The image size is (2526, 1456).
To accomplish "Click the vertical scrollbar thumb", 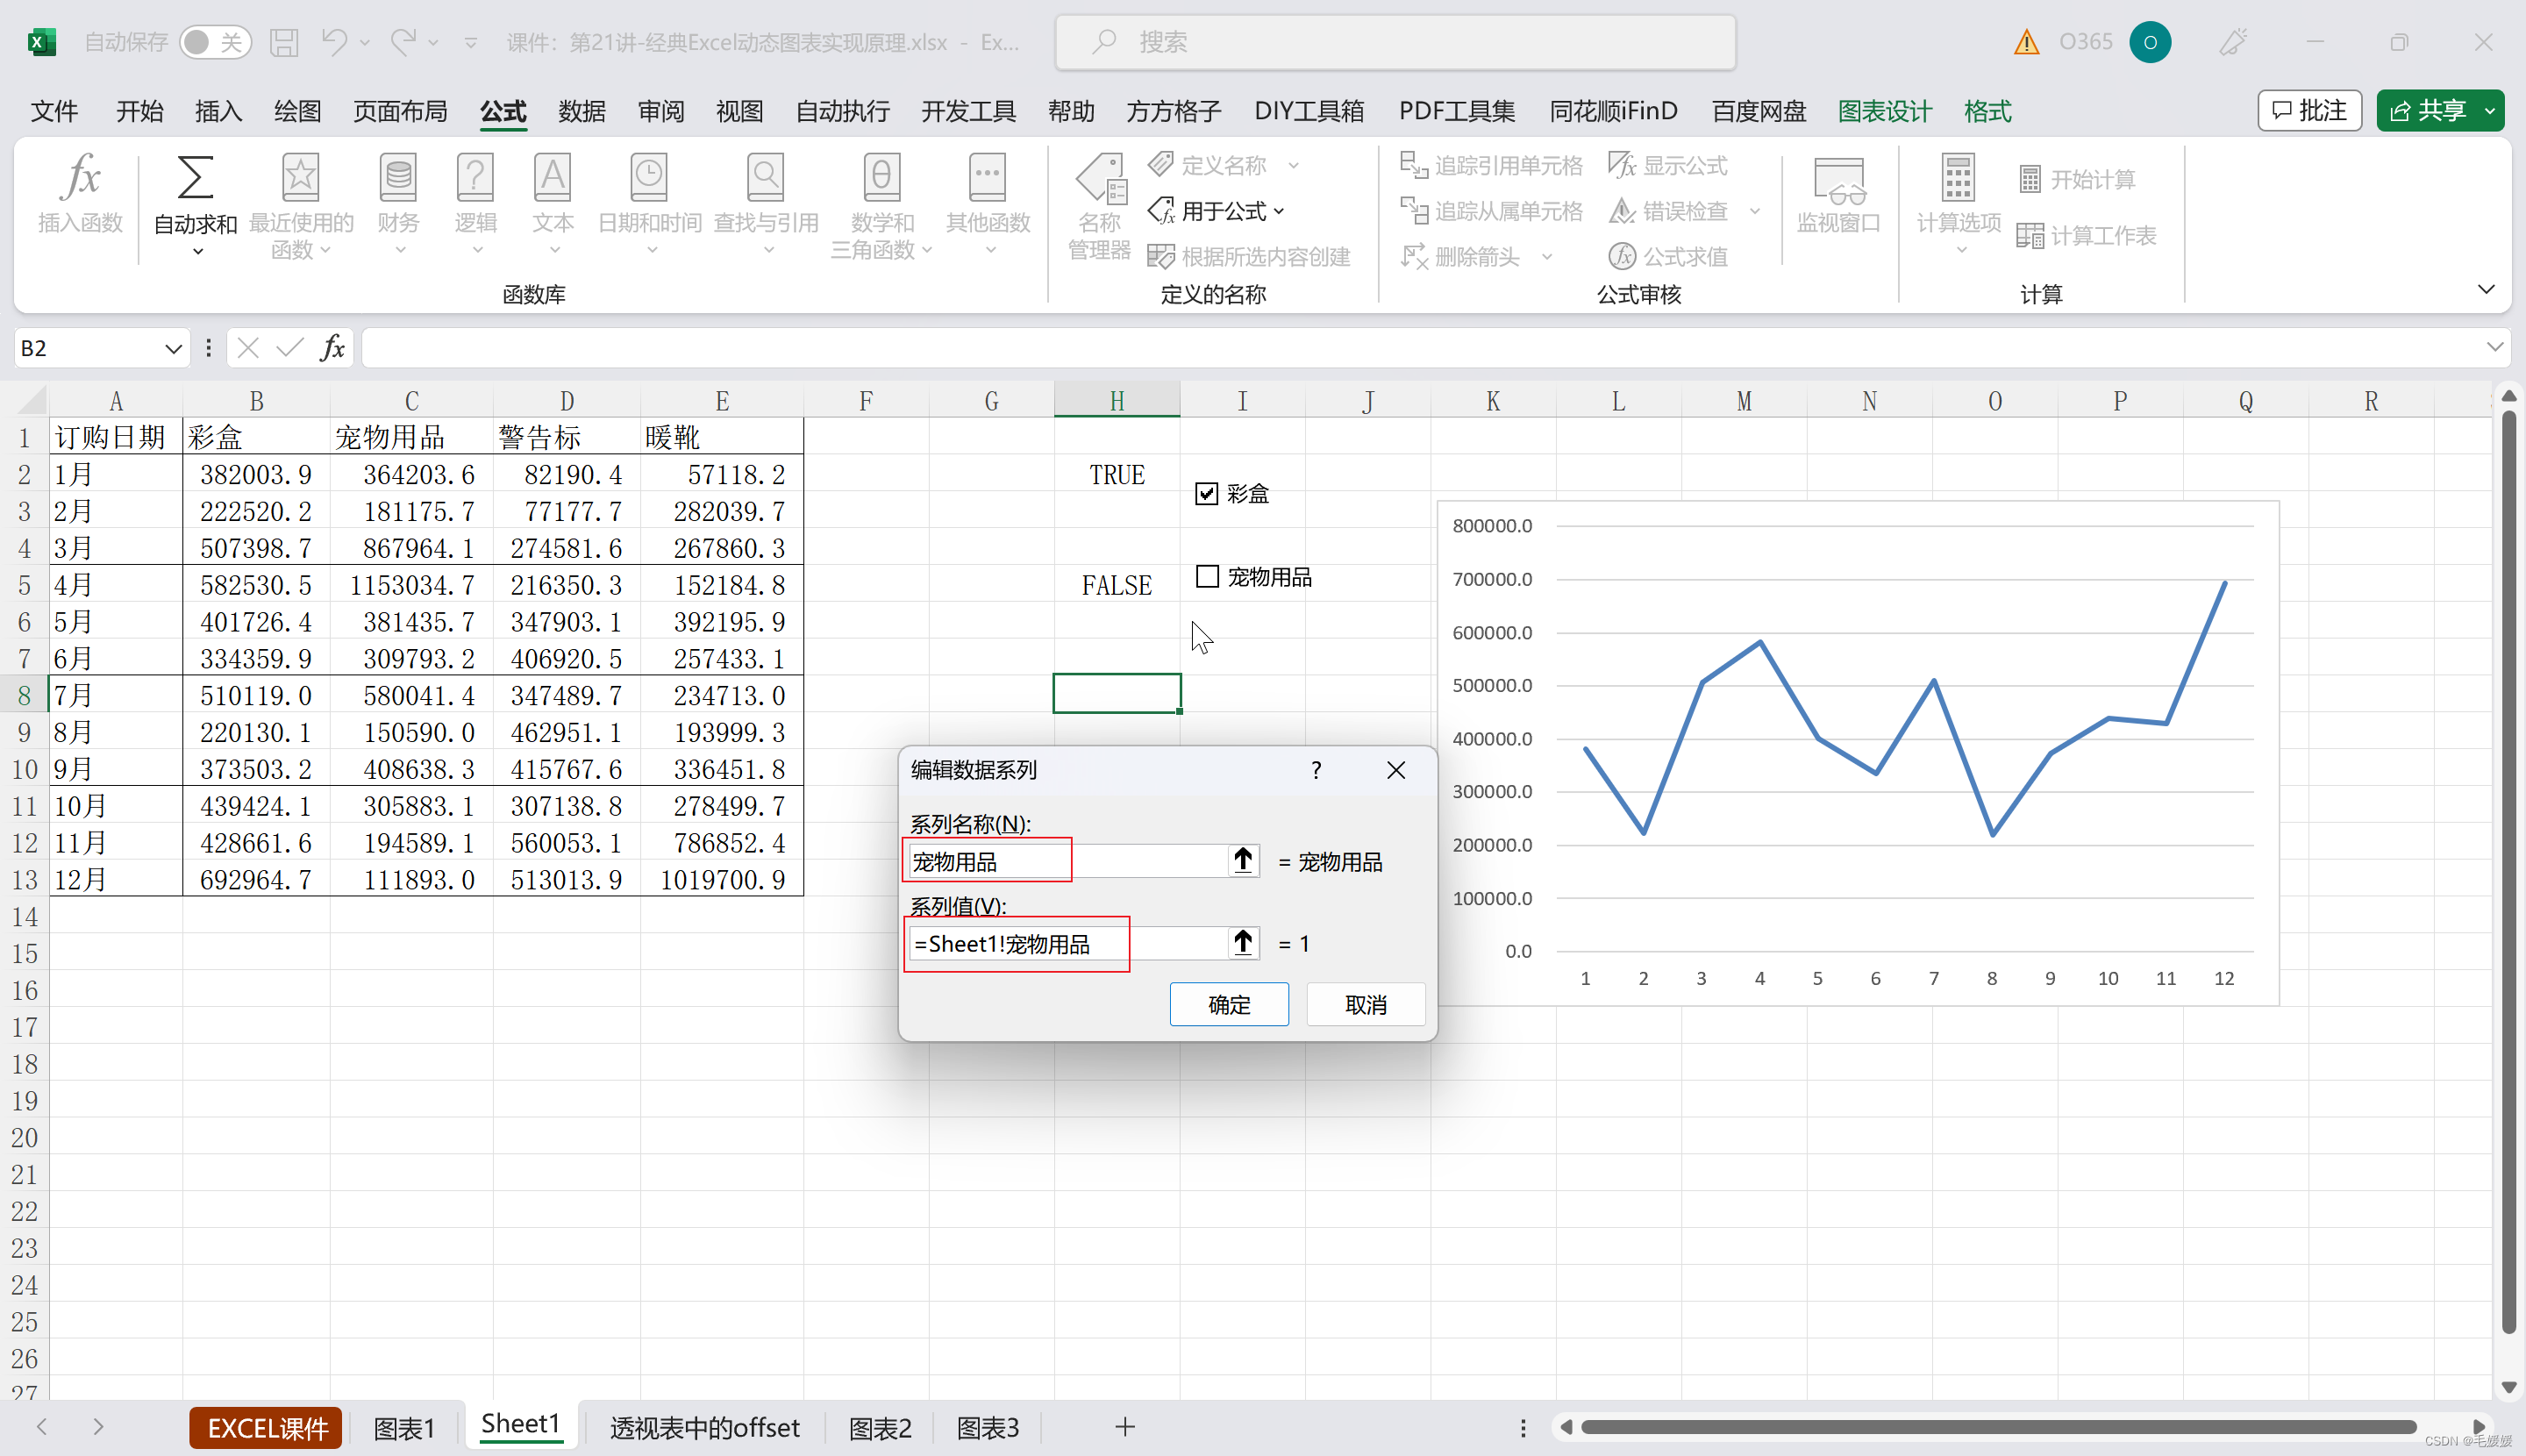I will click(x=2508, y=870).
